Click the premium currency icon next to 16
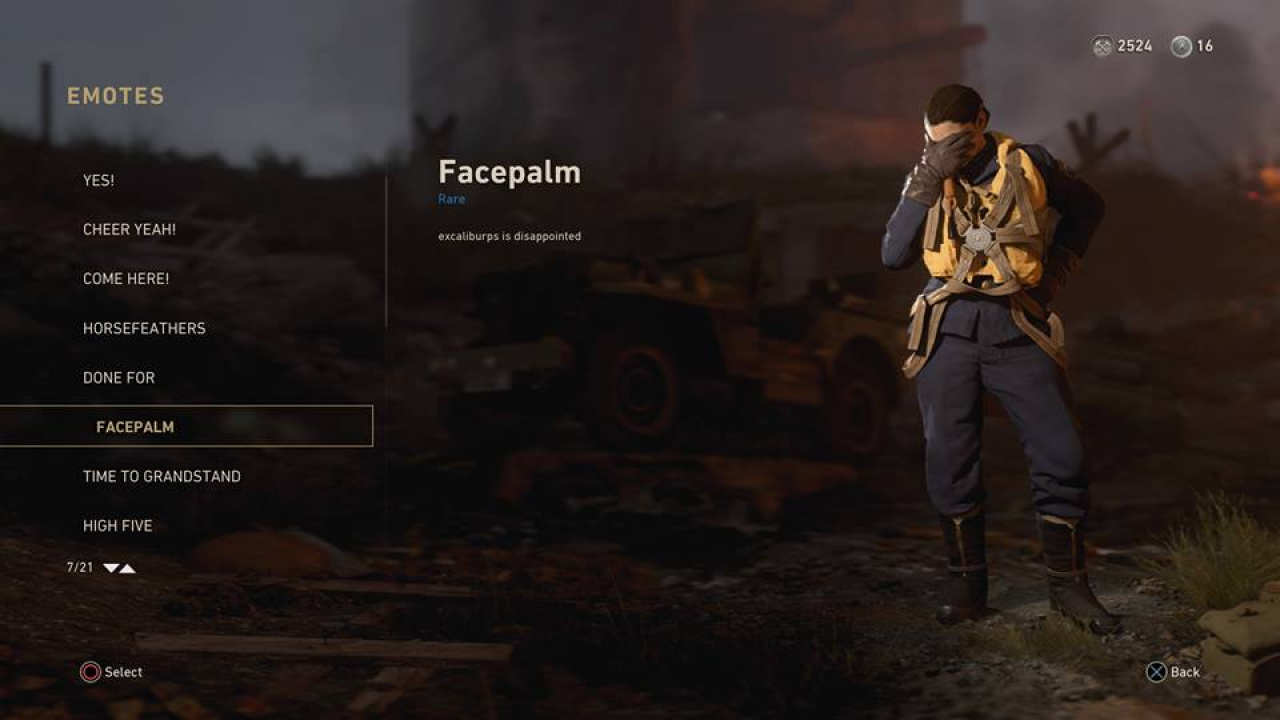The height and width of the screenshot is (720, 1280). 1181,46
